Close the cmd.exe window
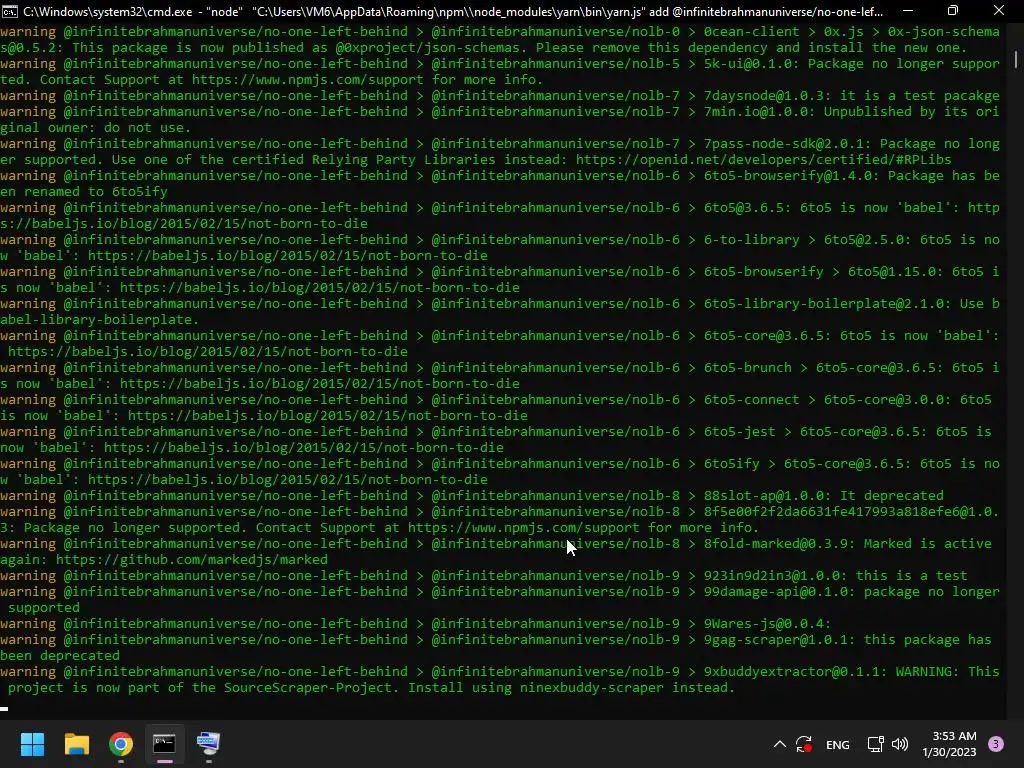Screen dimensions: 1024x768 999,11
